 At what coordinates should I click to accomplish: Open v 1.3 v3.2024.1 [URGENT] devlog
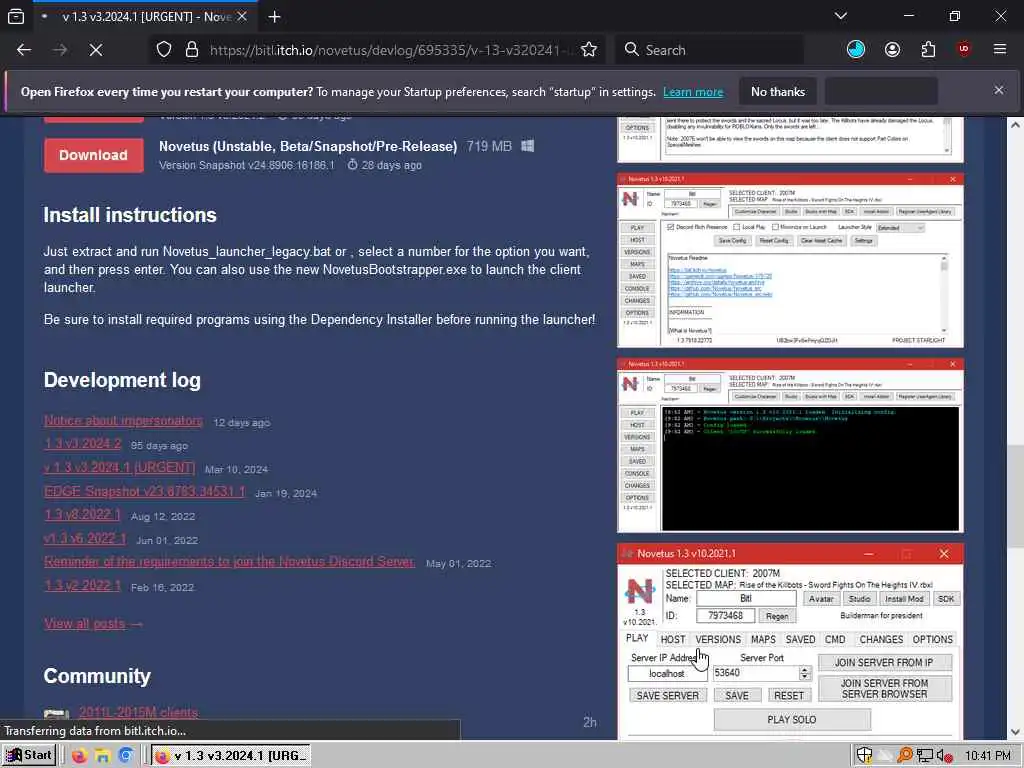120,468
